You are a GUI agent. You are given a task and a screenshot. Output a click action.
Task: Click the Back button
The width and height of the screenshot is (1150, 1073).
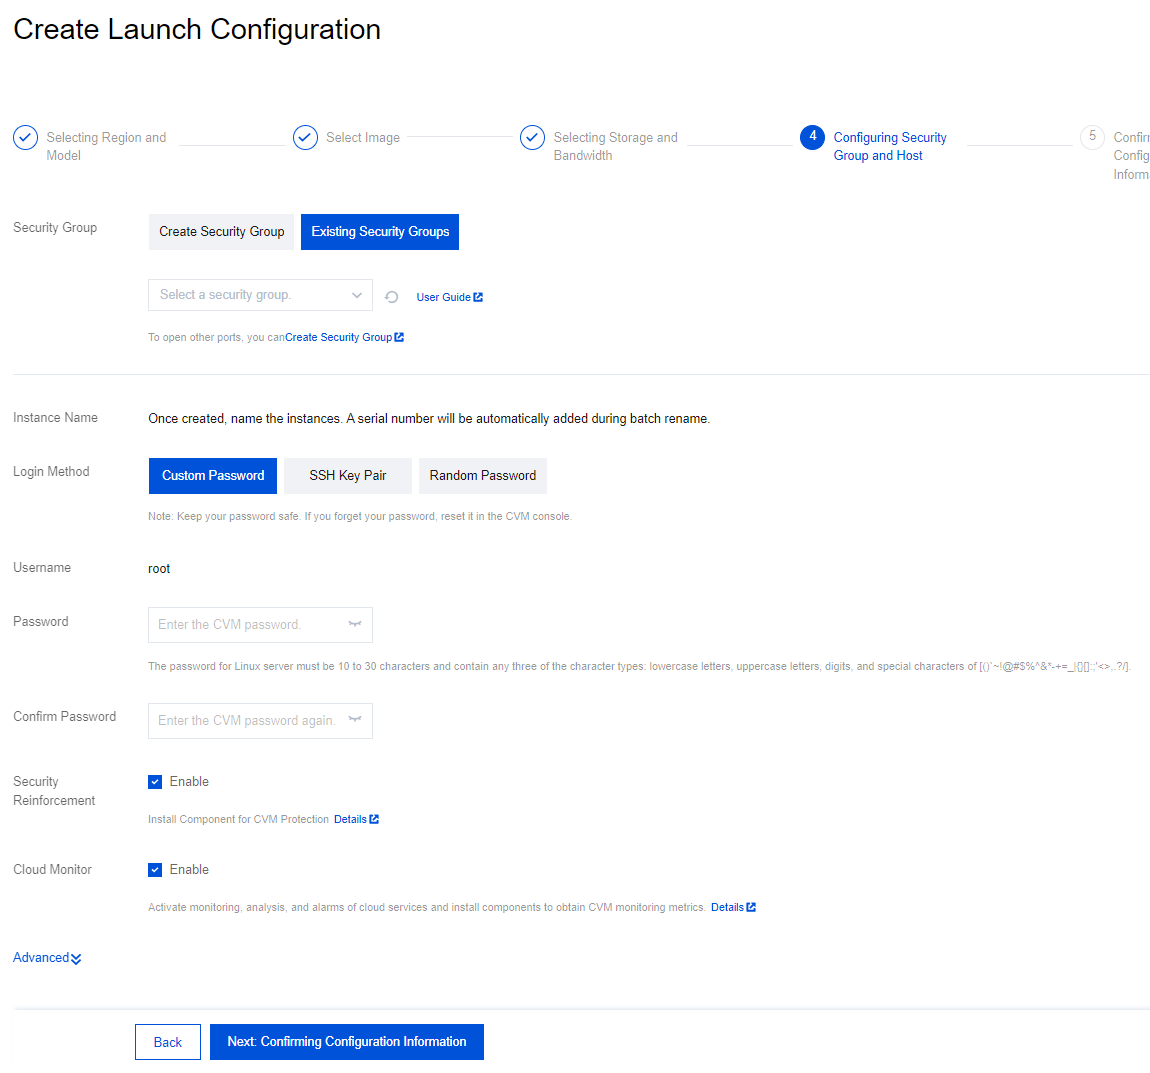point(168,1042)
